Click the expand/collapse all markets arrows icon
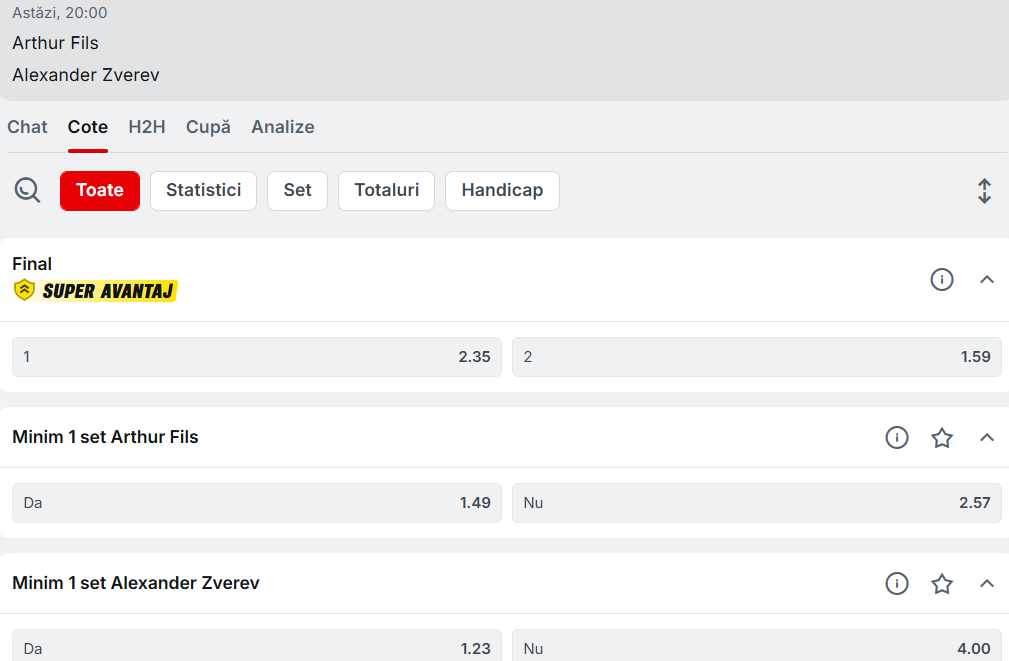Image resolution: width=1009 pixels, height=661 pixels. click(984, 191)
